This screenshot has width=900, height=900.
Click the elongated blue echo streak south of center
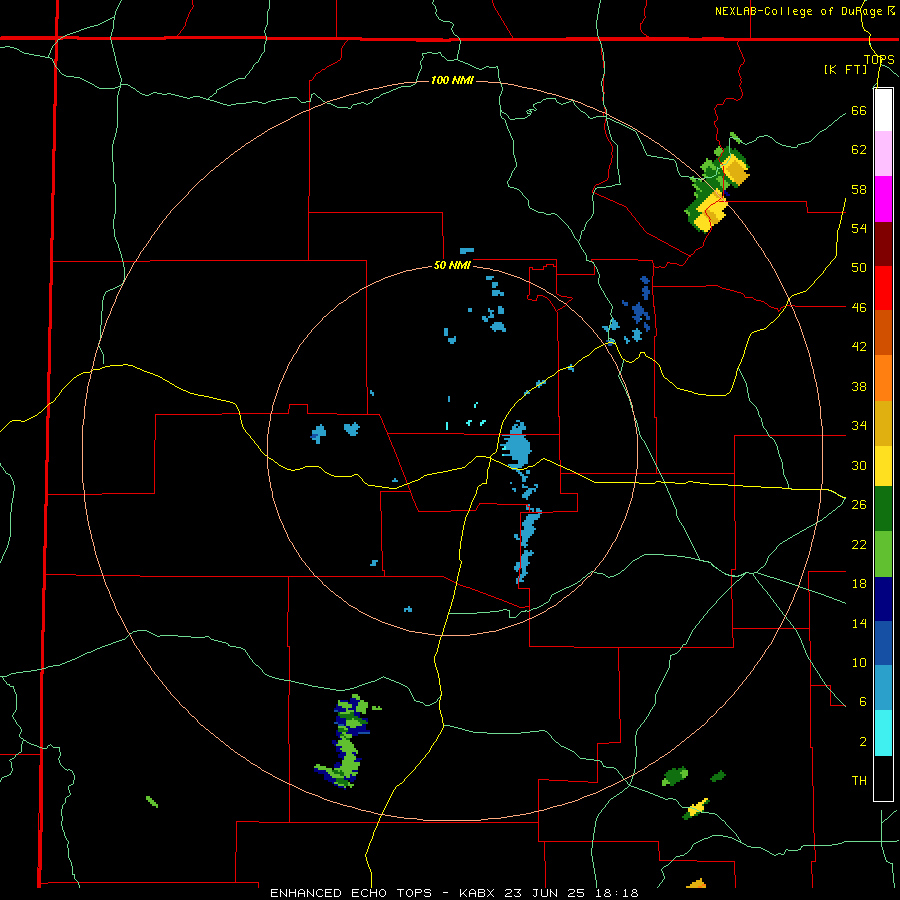[527, 545]
